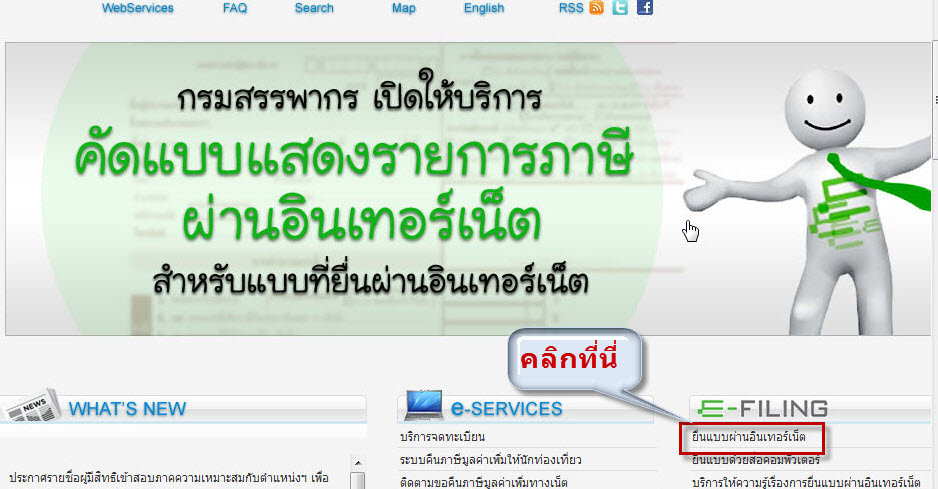Open the ประกาศรายชื่อผู้มีสิทธิเข้าสอบ news item
The image size is (938, 489).
tap(169, 478)
